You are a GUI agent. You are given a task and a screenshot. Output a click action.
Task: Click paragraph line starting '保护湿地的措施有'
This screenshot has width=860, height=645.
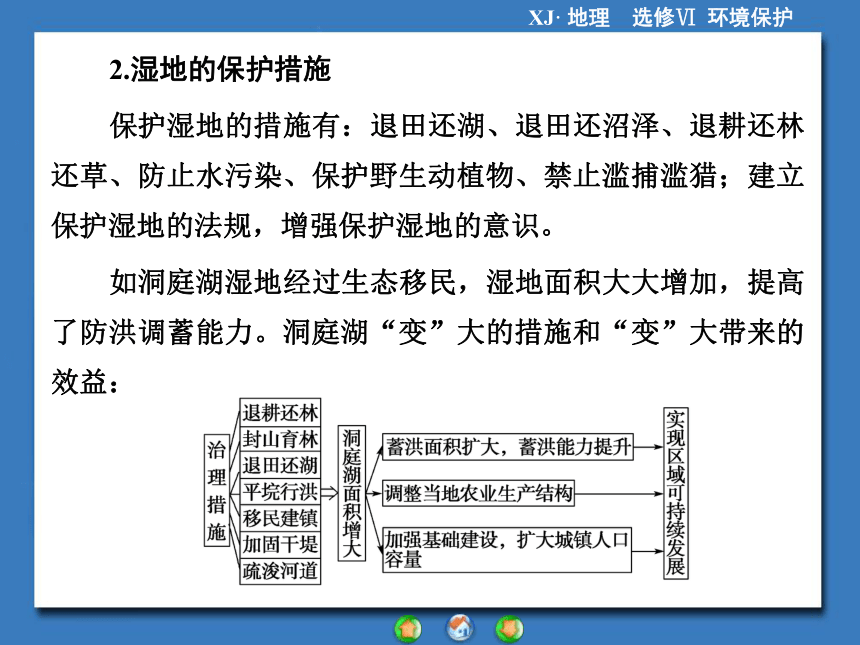[456, 126]
